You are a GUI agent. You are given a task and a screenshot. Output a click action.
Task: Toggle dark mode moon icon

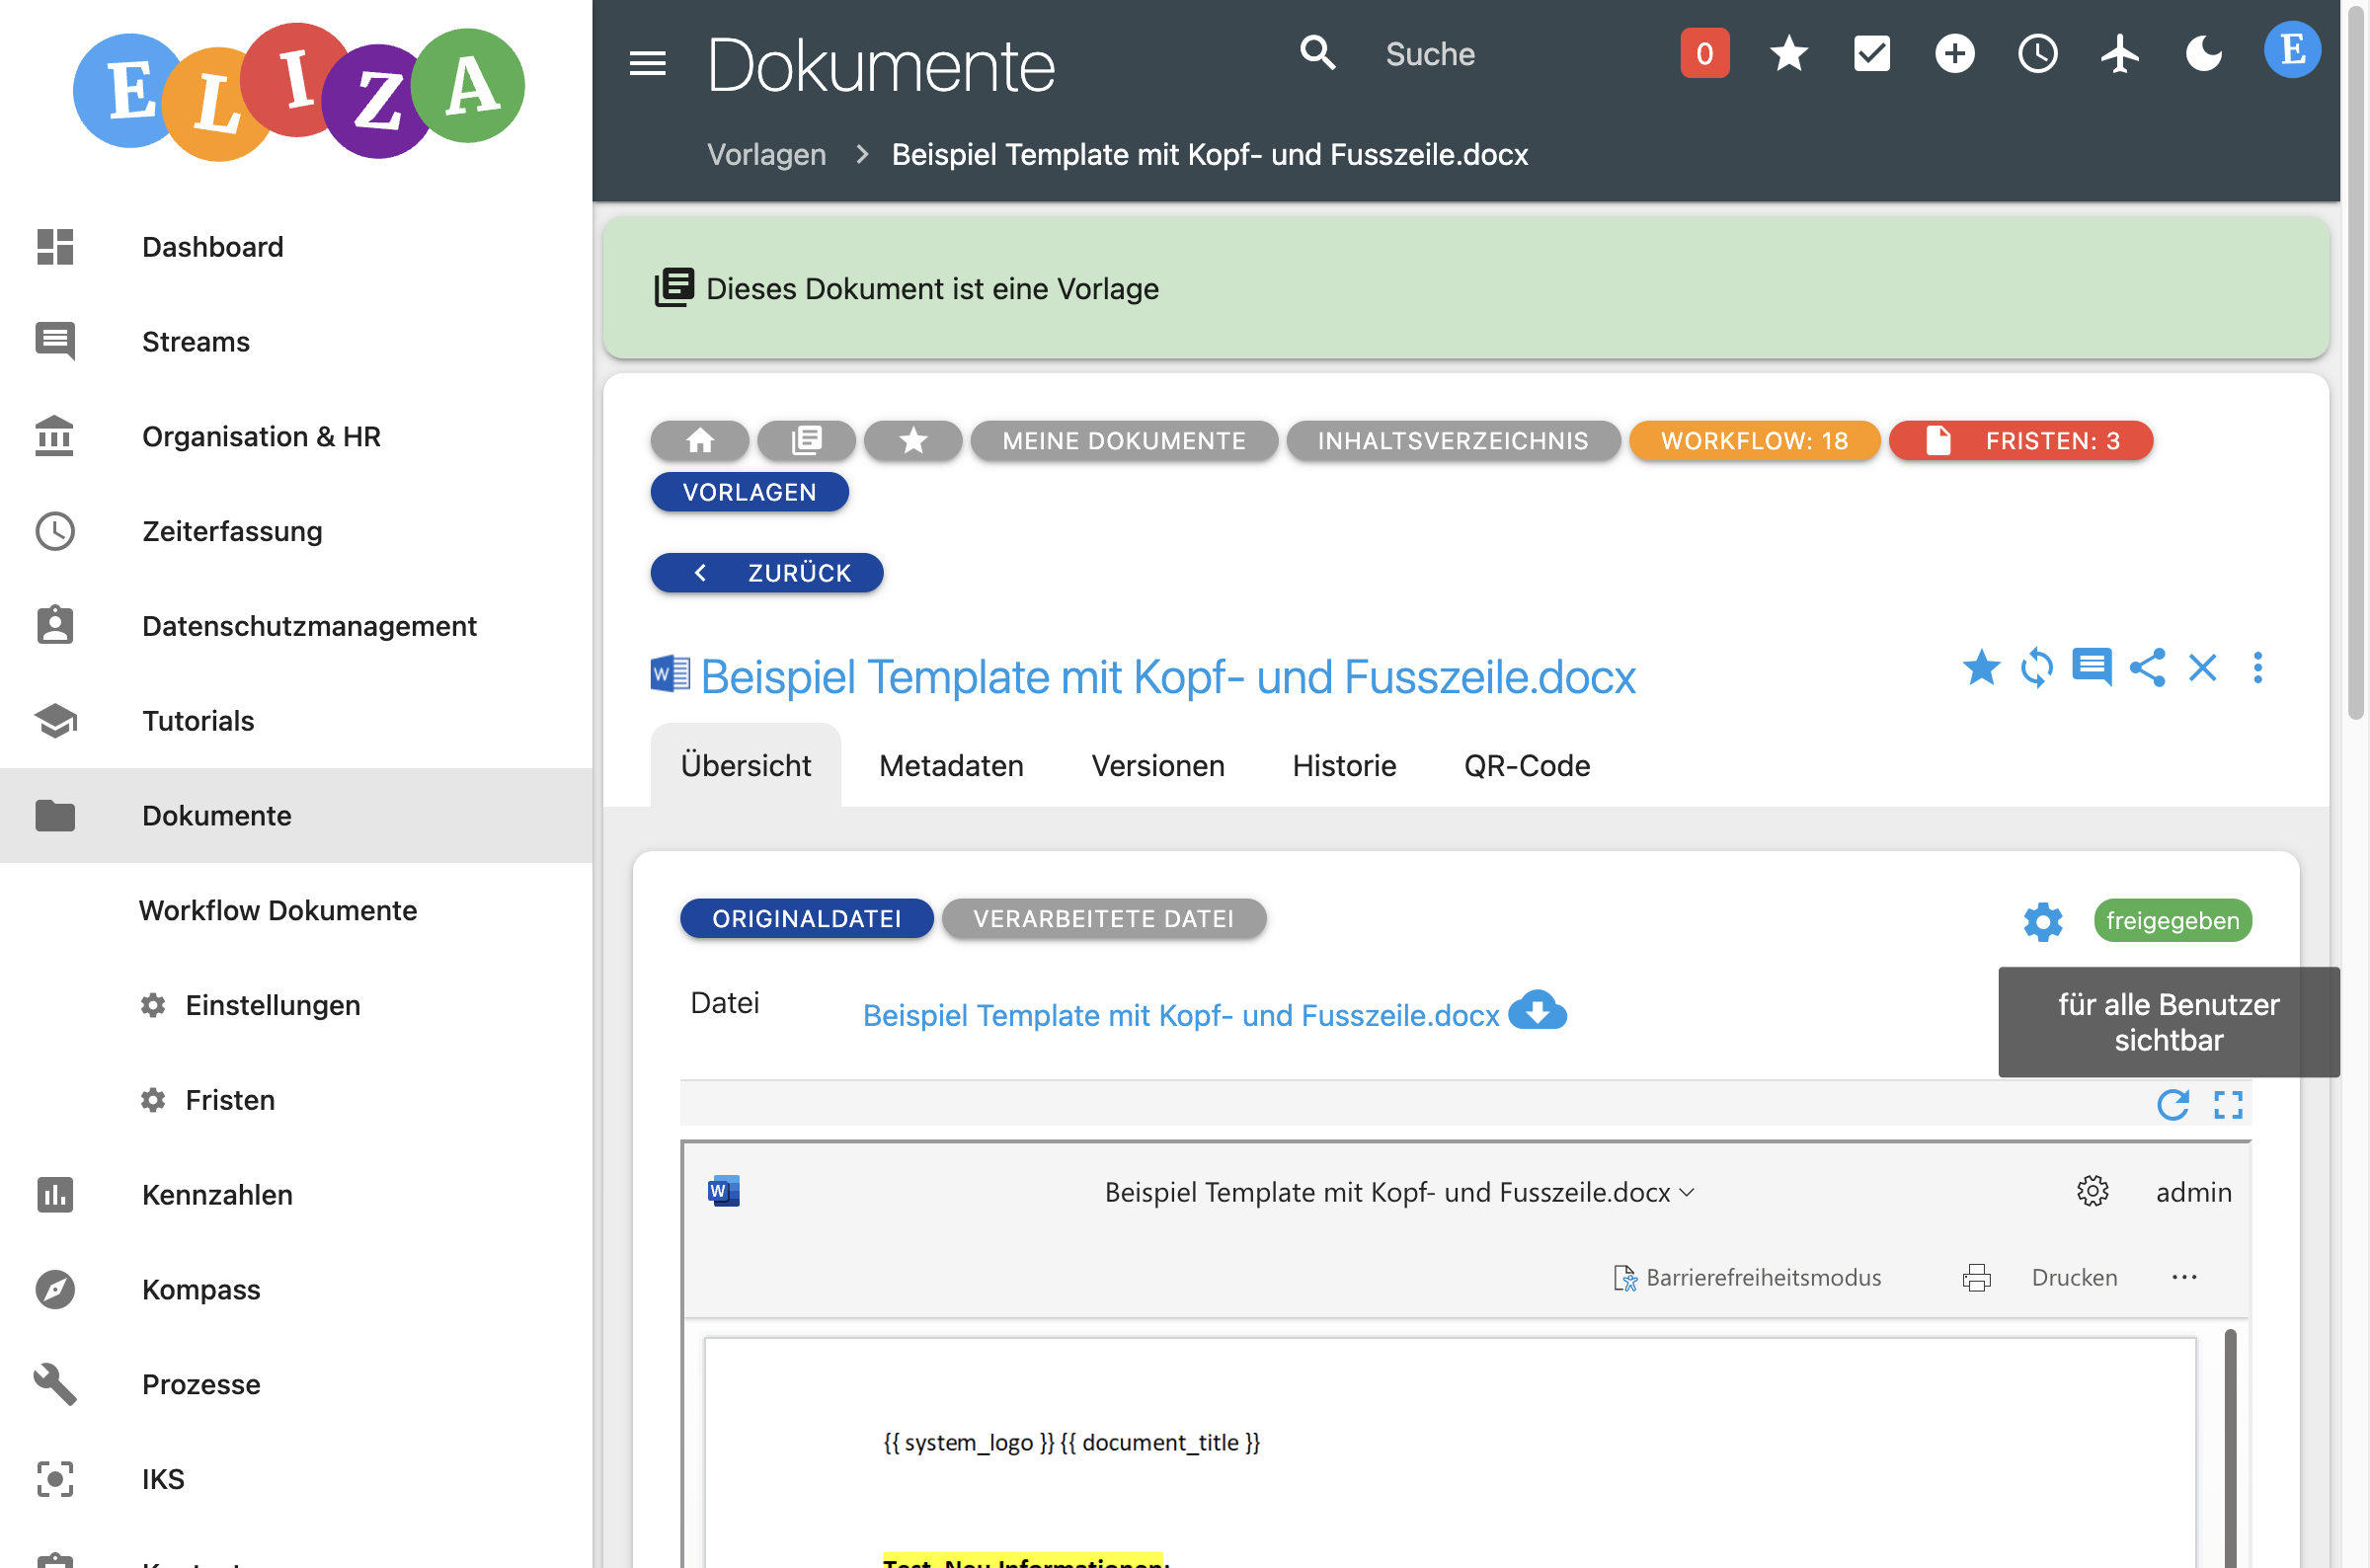pyautogui.click(x=2203, y=53)
